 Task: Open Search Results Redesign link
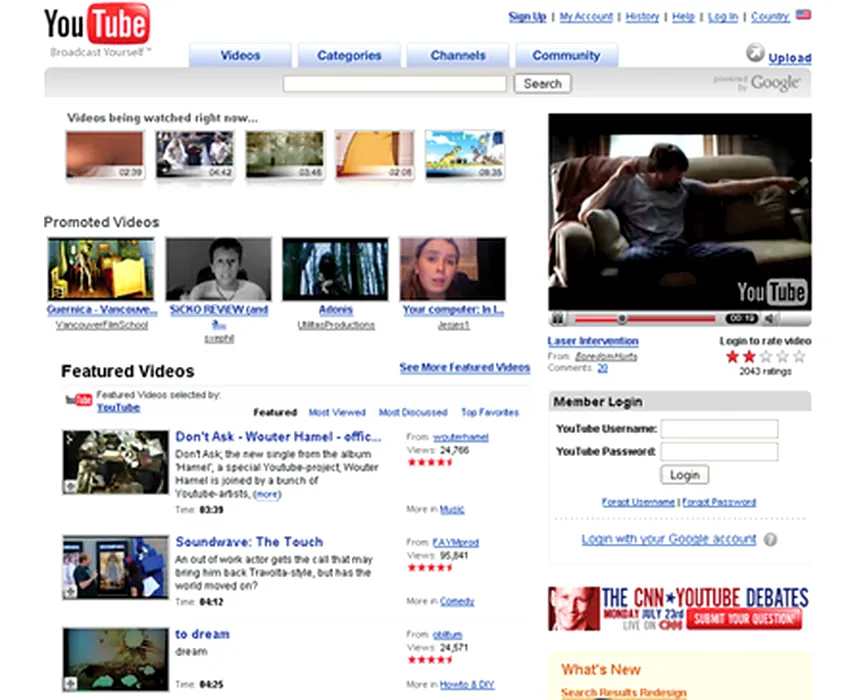(x=624, y=692)
